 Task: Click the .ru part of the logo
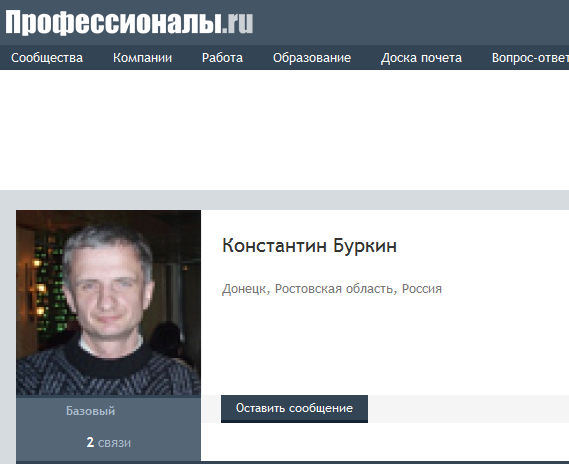(238, 22)
